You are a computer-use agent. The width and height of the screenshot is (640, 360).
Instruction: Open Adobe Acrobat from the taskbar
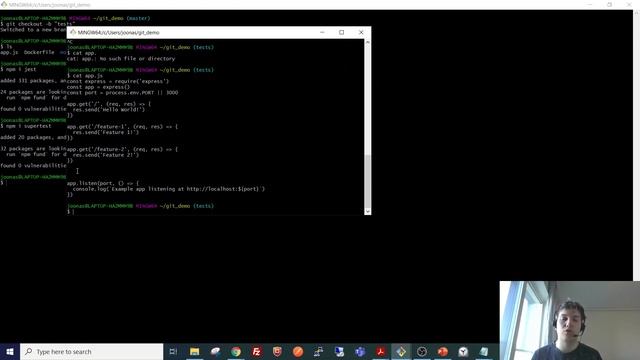click(x=380, y=351)
